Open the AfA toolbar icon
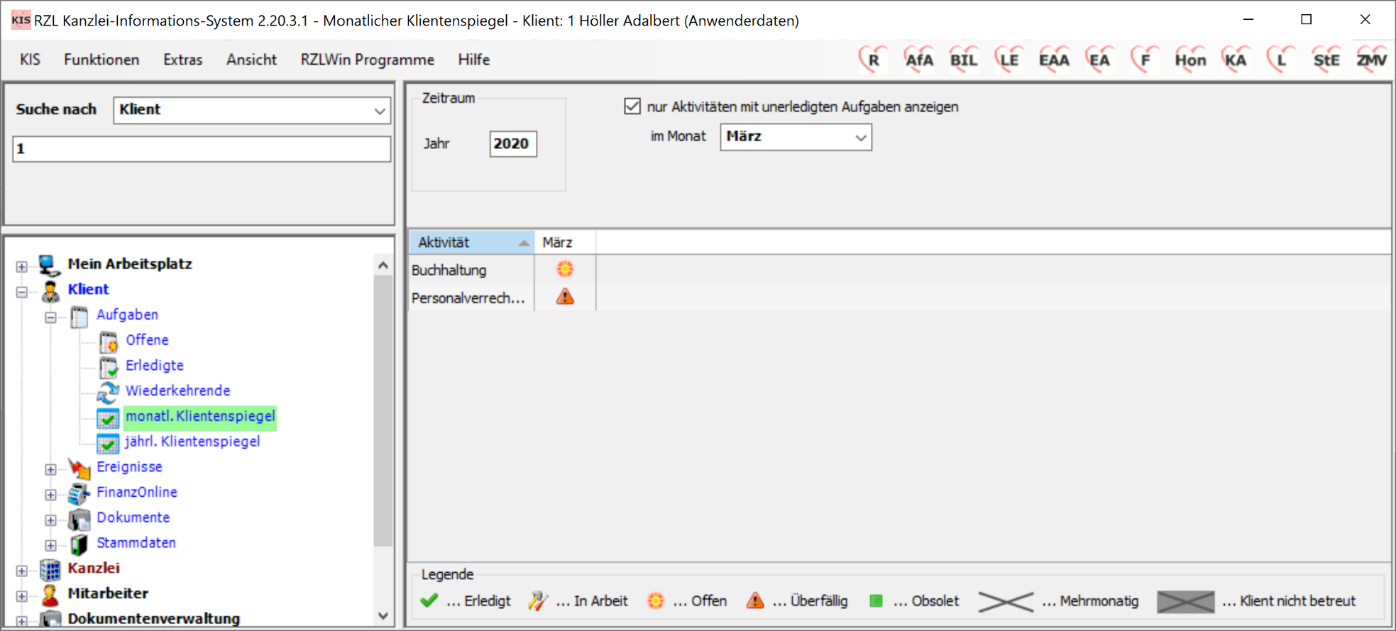The height and width of the screenshot is (631, 1396). click(x=917, y=59)
